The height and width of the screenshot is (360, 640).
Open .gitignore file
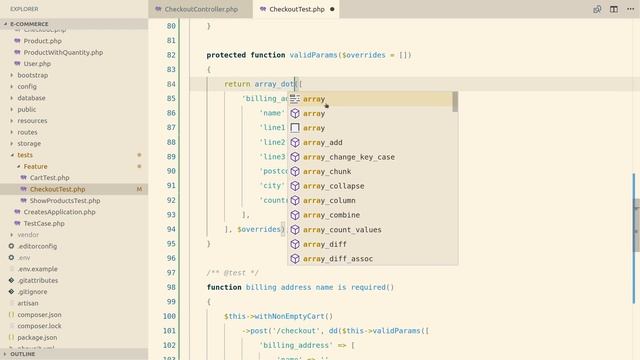(x=32, y=292)
